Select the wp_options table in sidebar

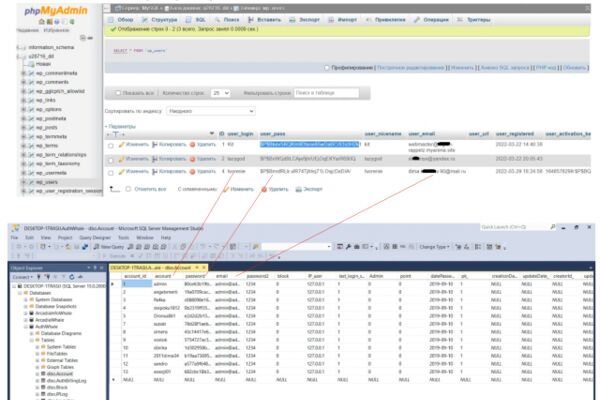coord(49,109)
